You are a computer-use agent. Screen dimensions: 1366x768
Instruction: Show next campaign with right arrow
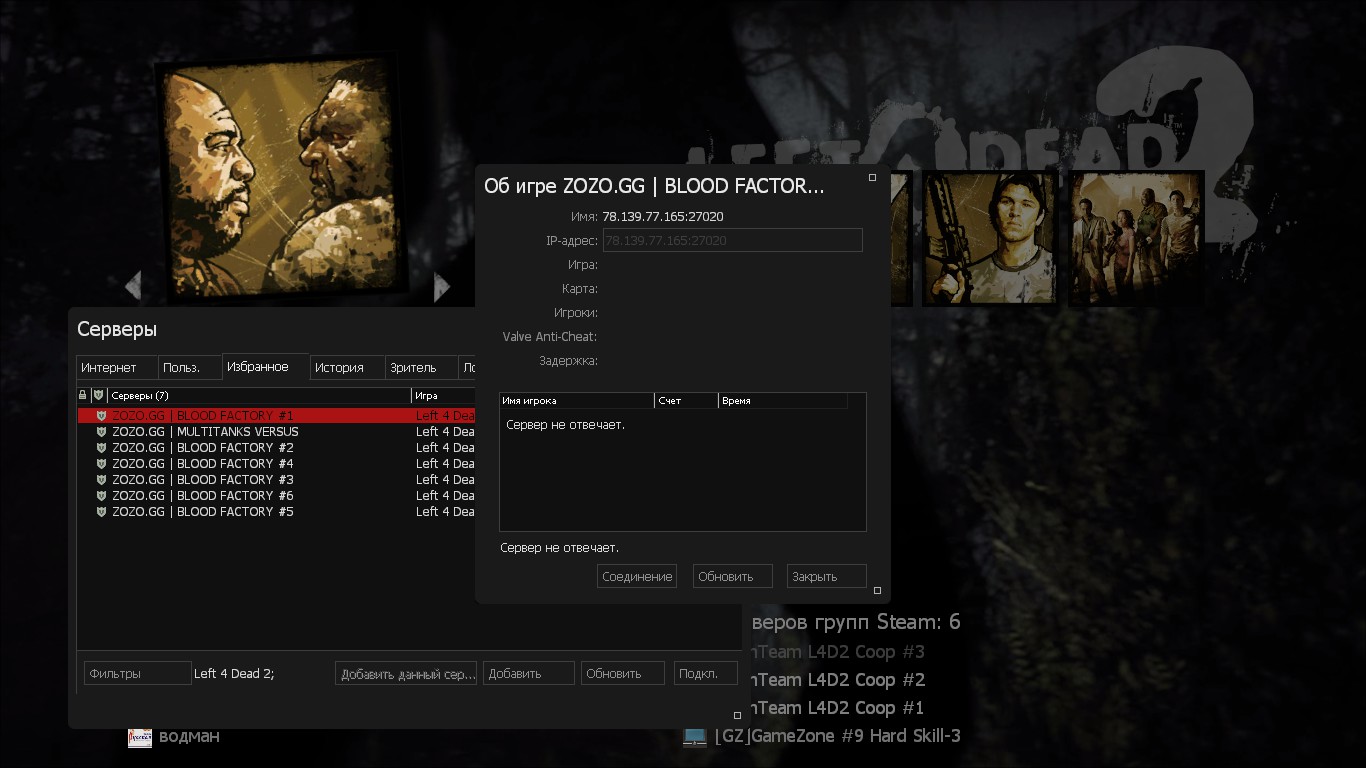pos(441,287)
